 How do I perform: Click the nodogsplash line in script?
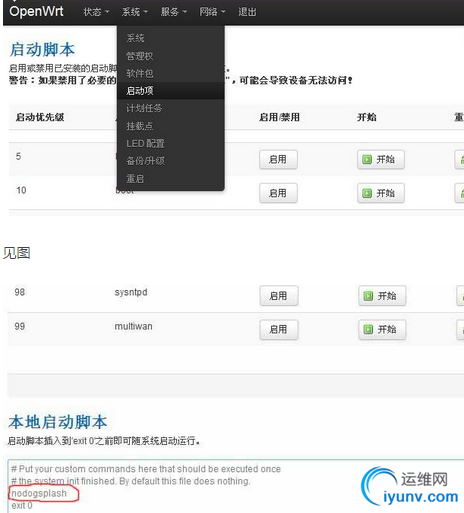tap(39, 493)
